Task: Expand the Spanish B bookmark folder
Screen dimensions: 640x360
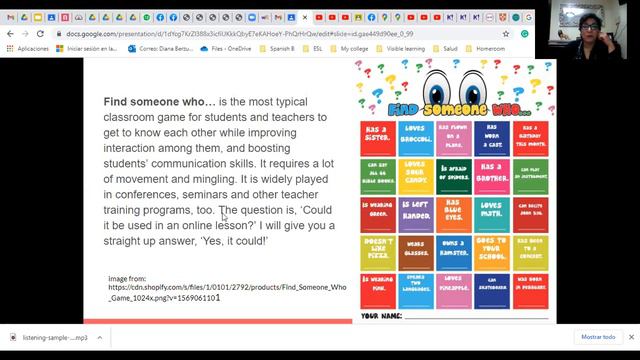Action: [x=277, y=49]
